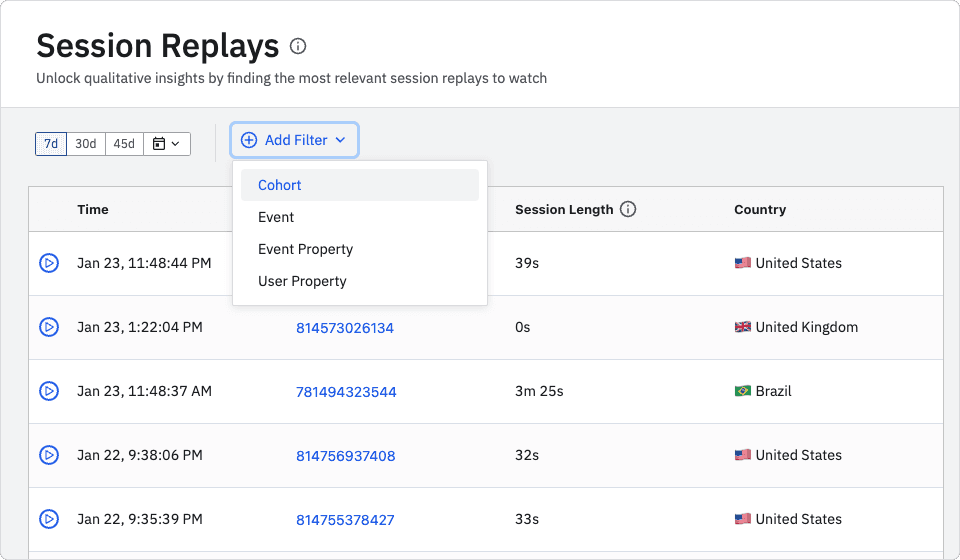This screenshot has width=960, height=560.
Task: Play the Jan 23, 11:48:44 PM session replay
Action: (x=48, y=263)
